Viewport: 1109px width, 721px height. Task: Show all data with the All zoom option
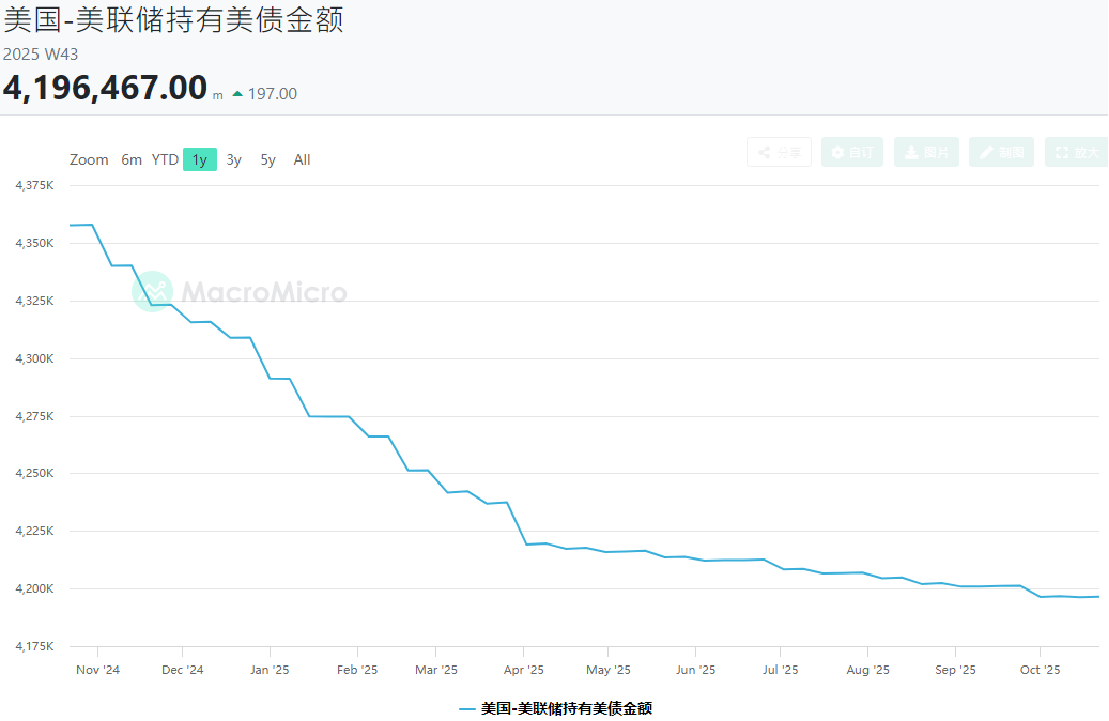click(302, 160)
